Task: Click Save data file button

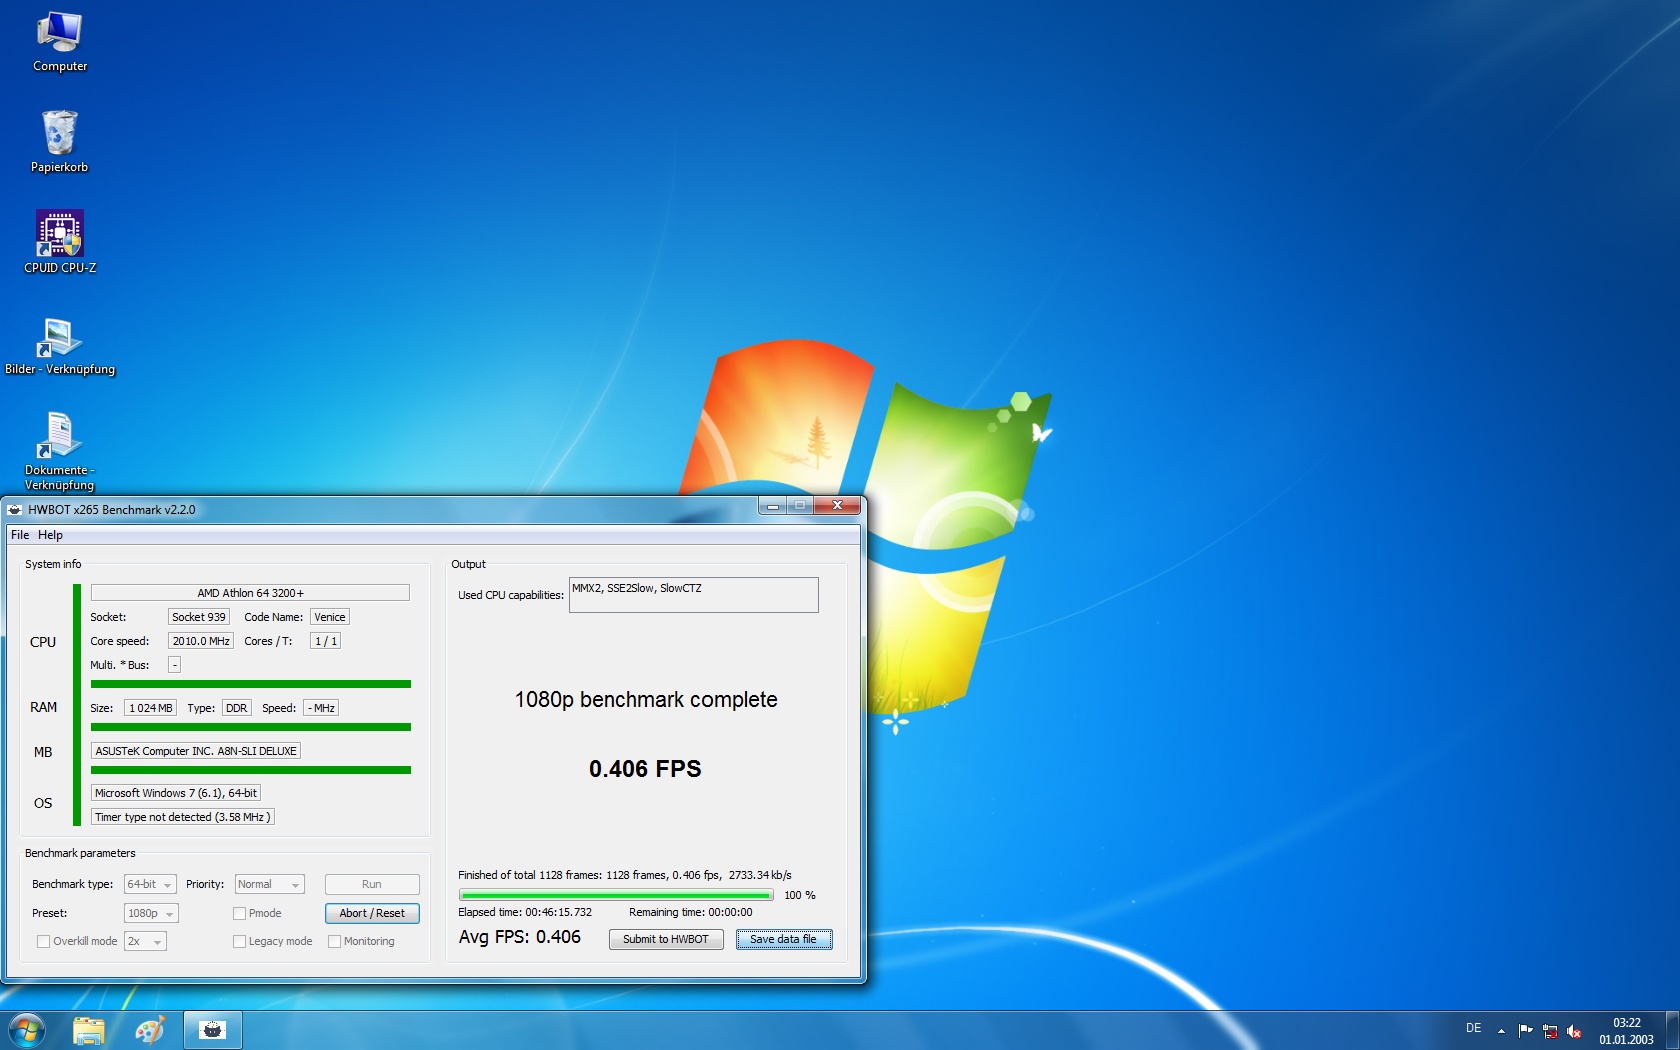Action: [784, 939]
